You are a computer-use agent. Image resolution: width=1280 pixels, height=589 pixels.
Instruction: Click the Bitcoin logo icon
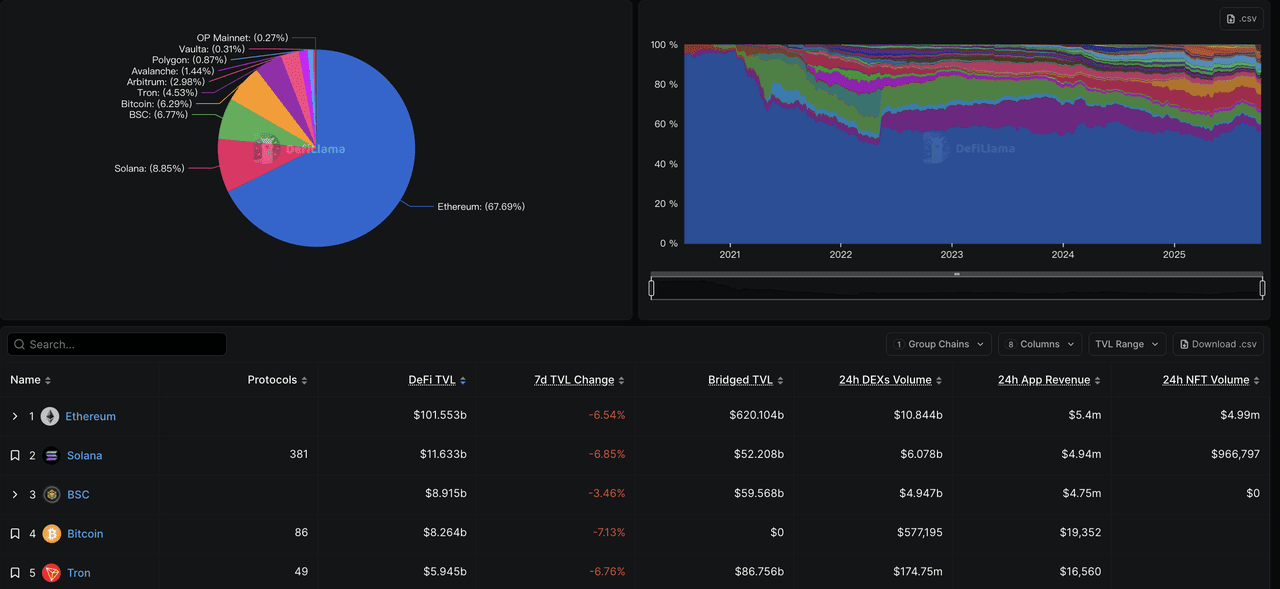click(51, 534)
